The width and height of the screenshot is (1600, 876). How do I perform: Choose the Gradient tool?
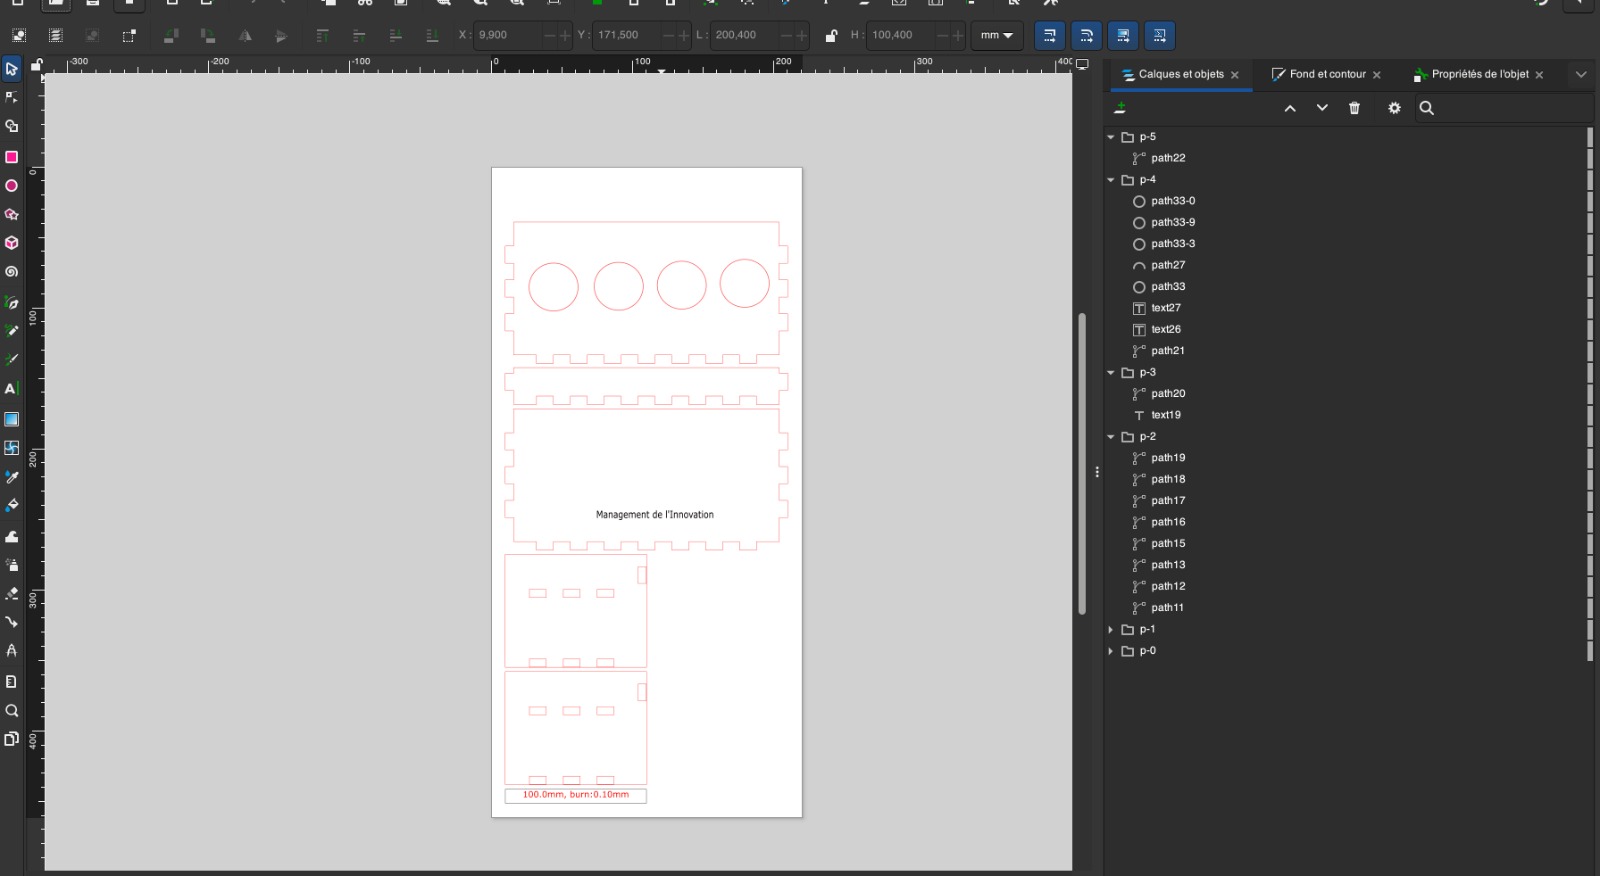(x=12, y=419)
